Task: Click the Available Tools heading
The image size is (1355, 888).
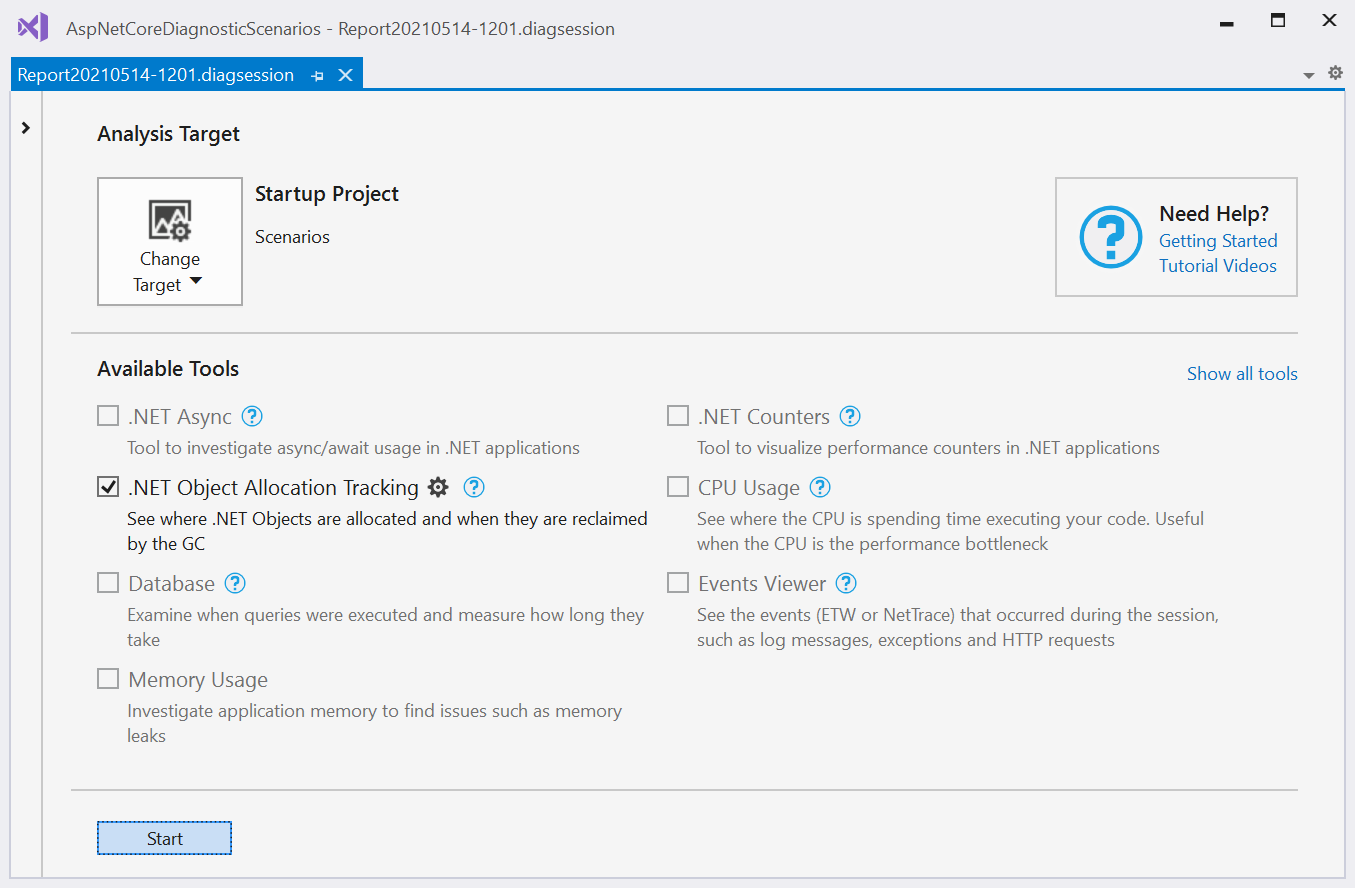Action: pos(168,369)
